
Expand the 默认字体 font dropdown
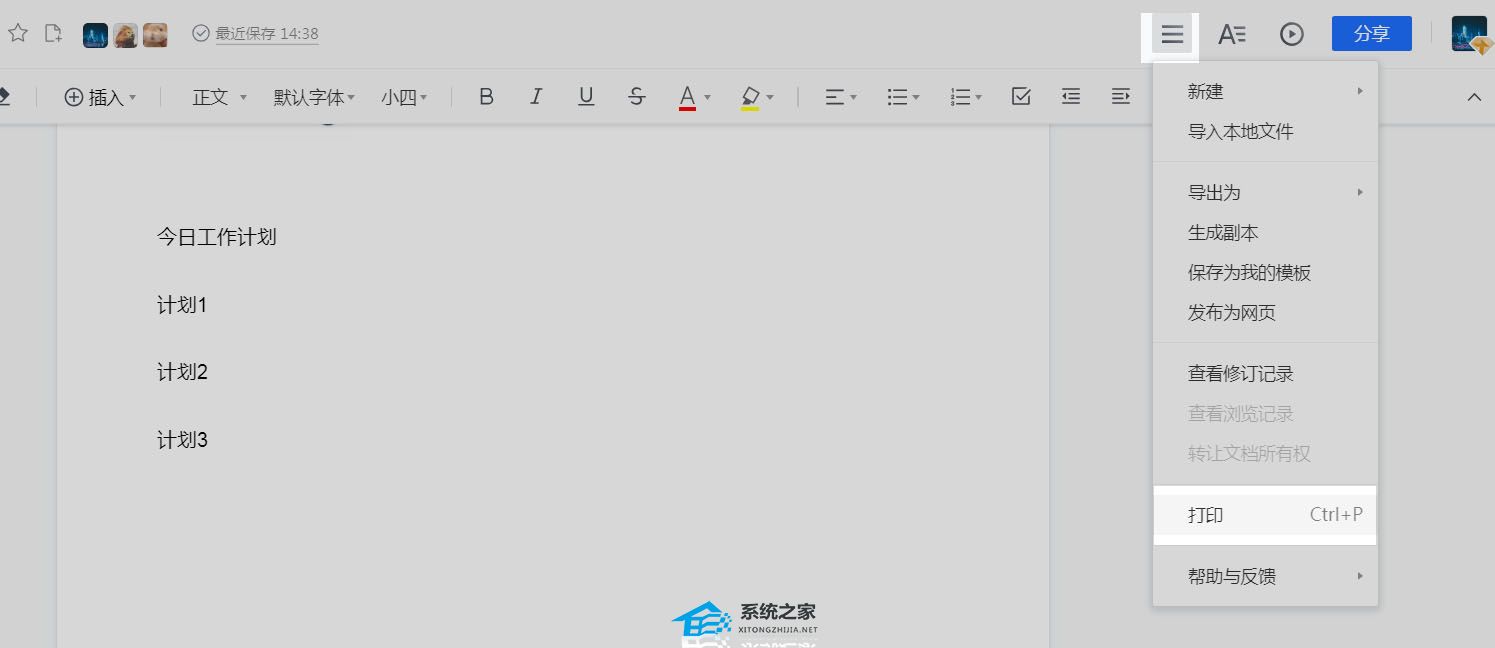[x=314, y=97]
